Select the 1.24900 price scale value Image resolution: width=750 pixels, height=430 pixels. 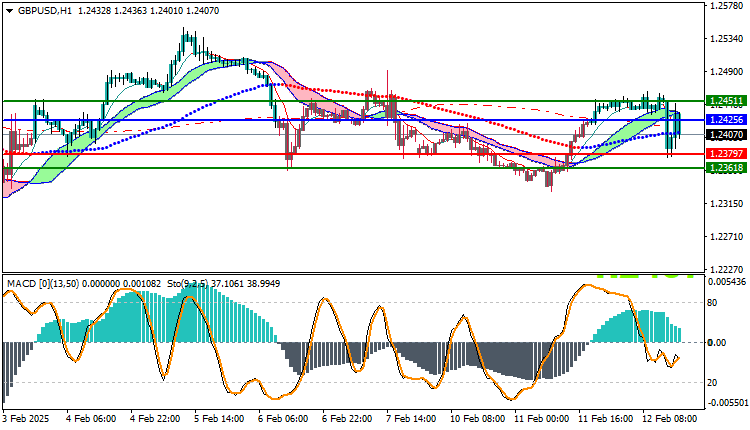click(x=727, y=72)
